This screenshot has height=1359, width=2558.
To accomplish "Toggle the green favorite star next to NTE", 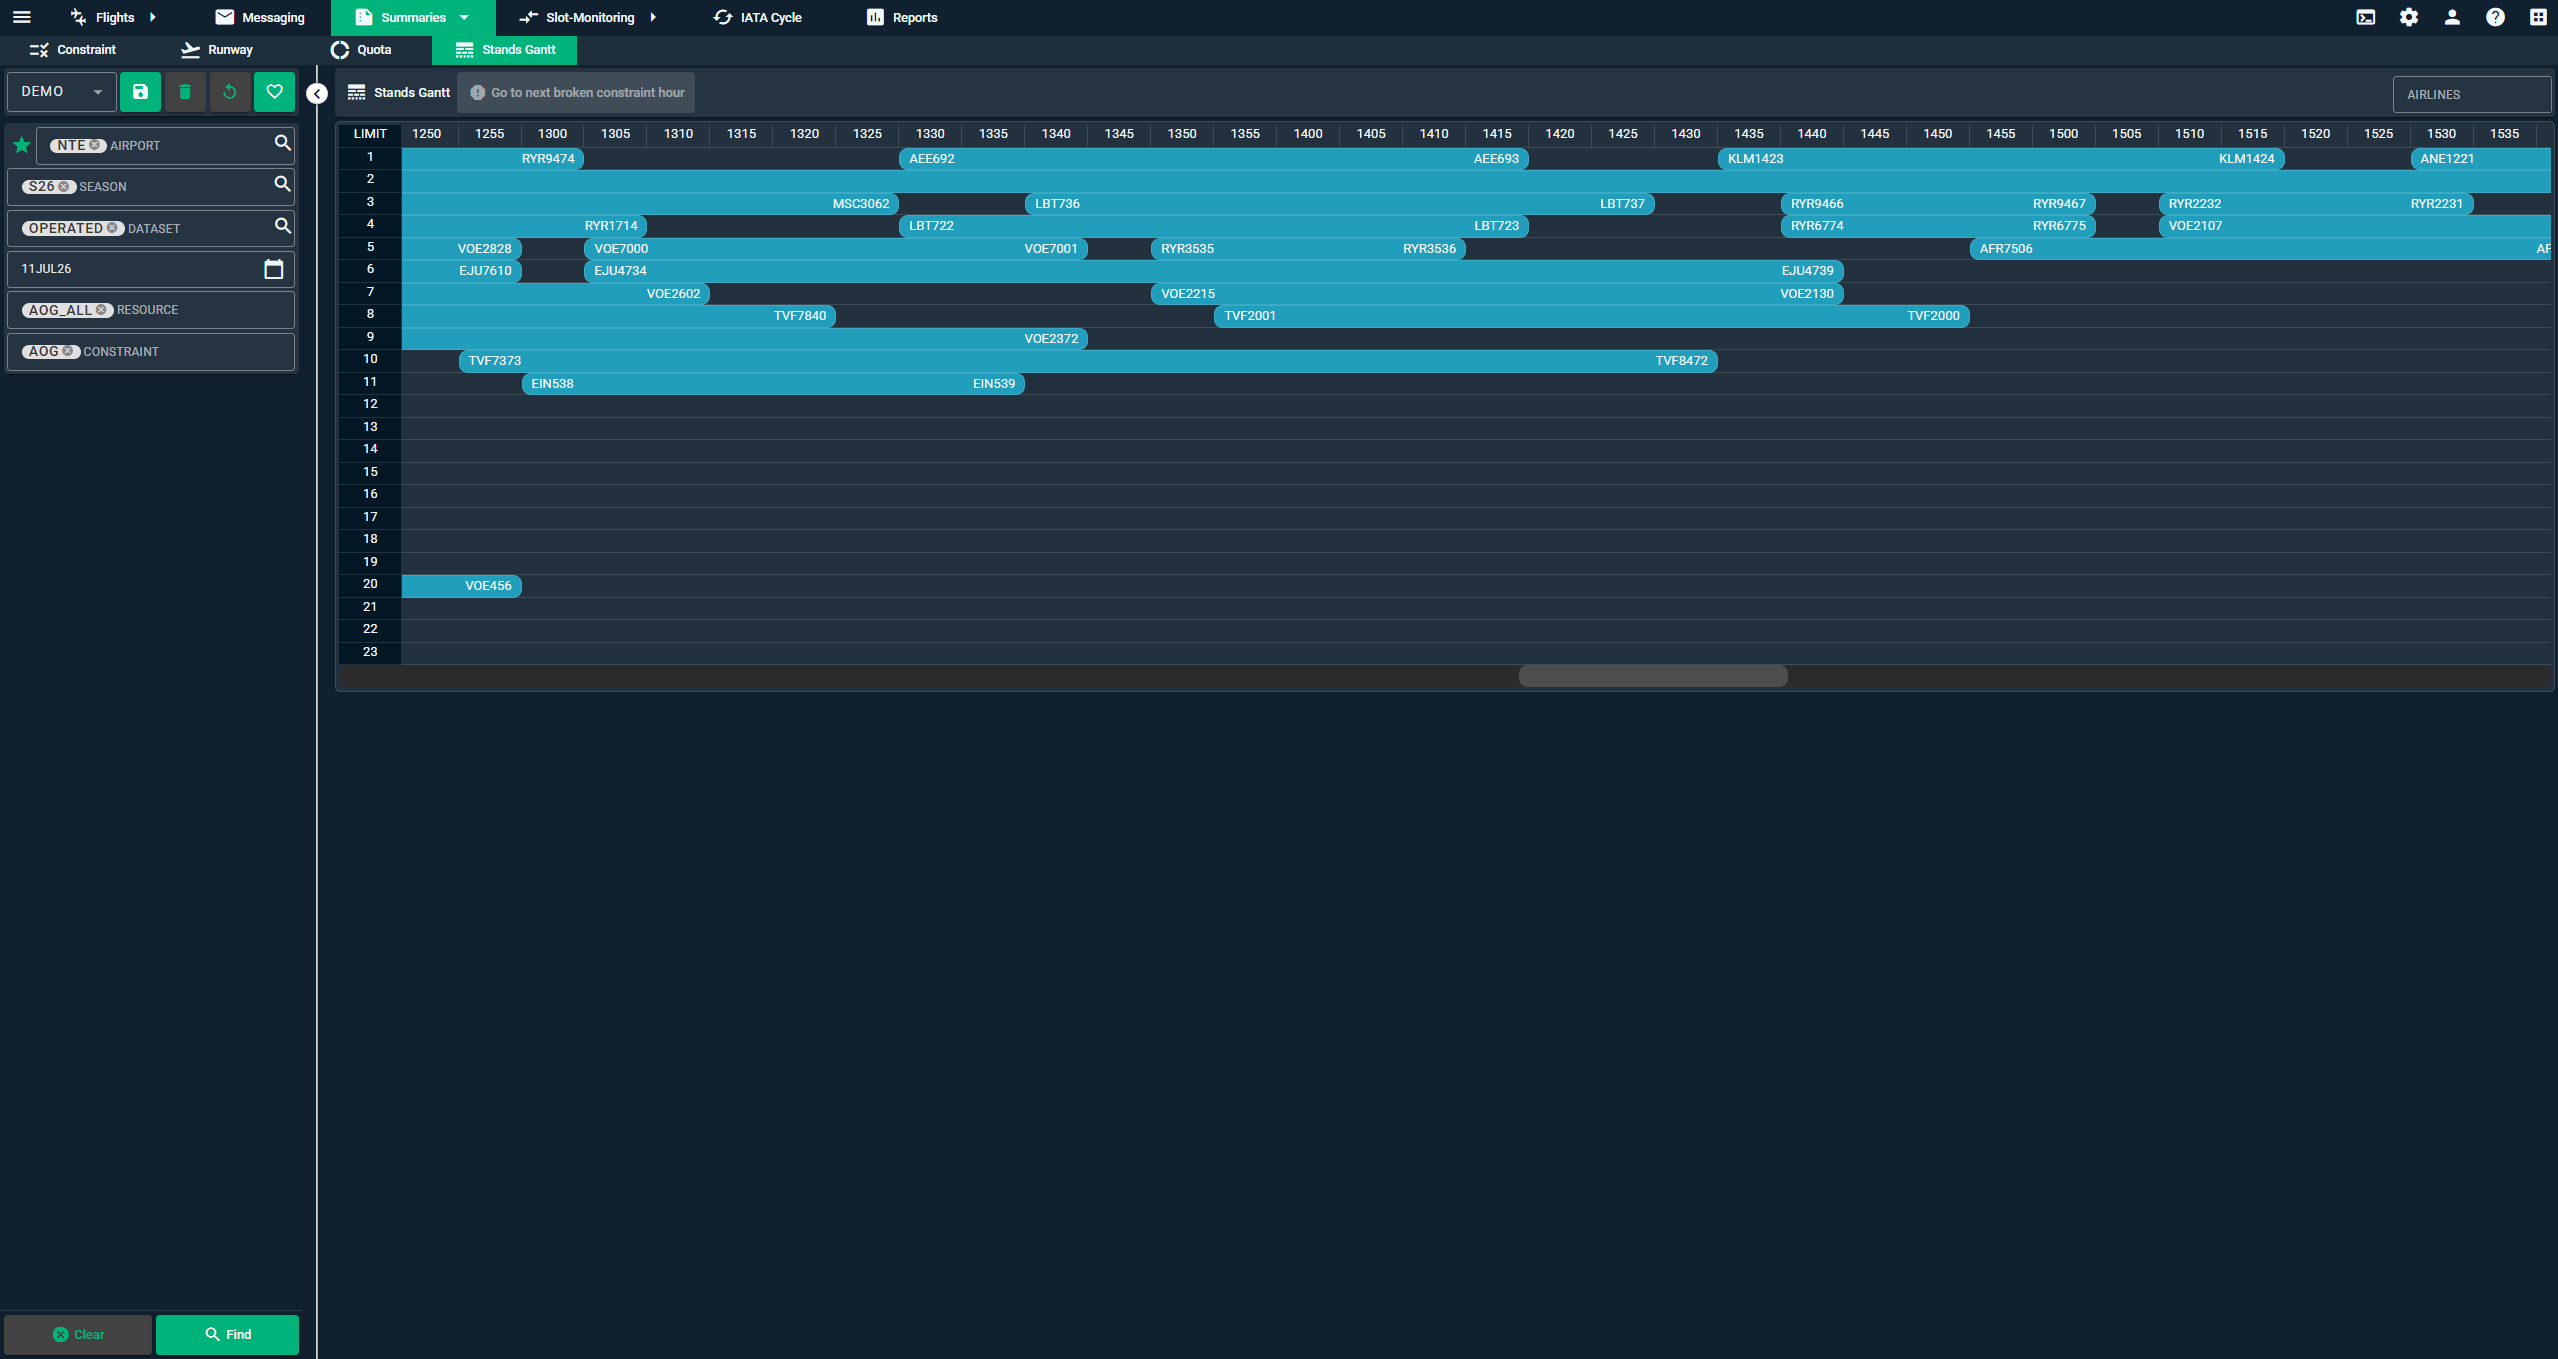I will 20,144.
